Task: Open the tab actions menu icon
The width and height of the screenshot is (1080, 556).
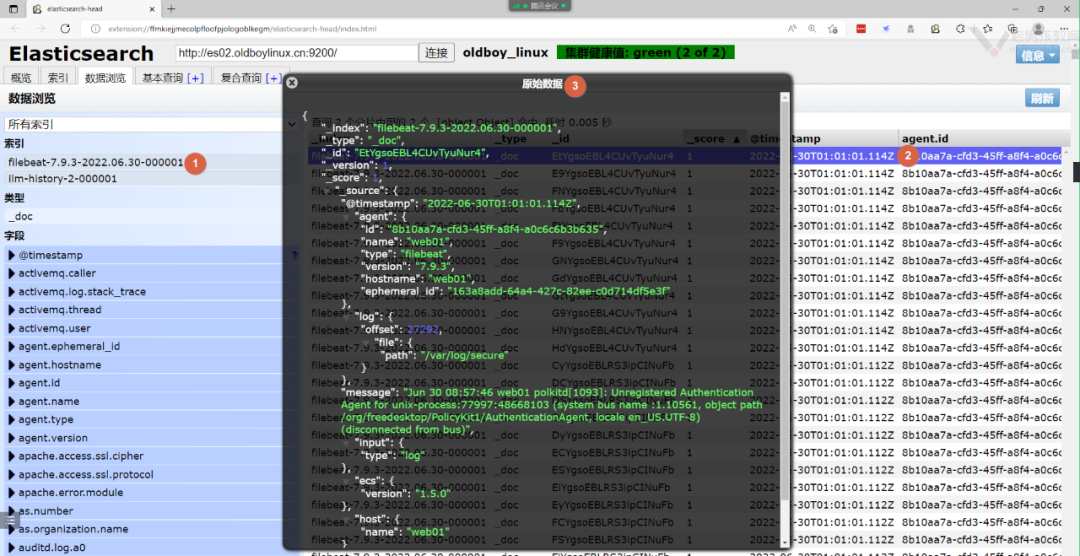Action: (x=13, y=9)
